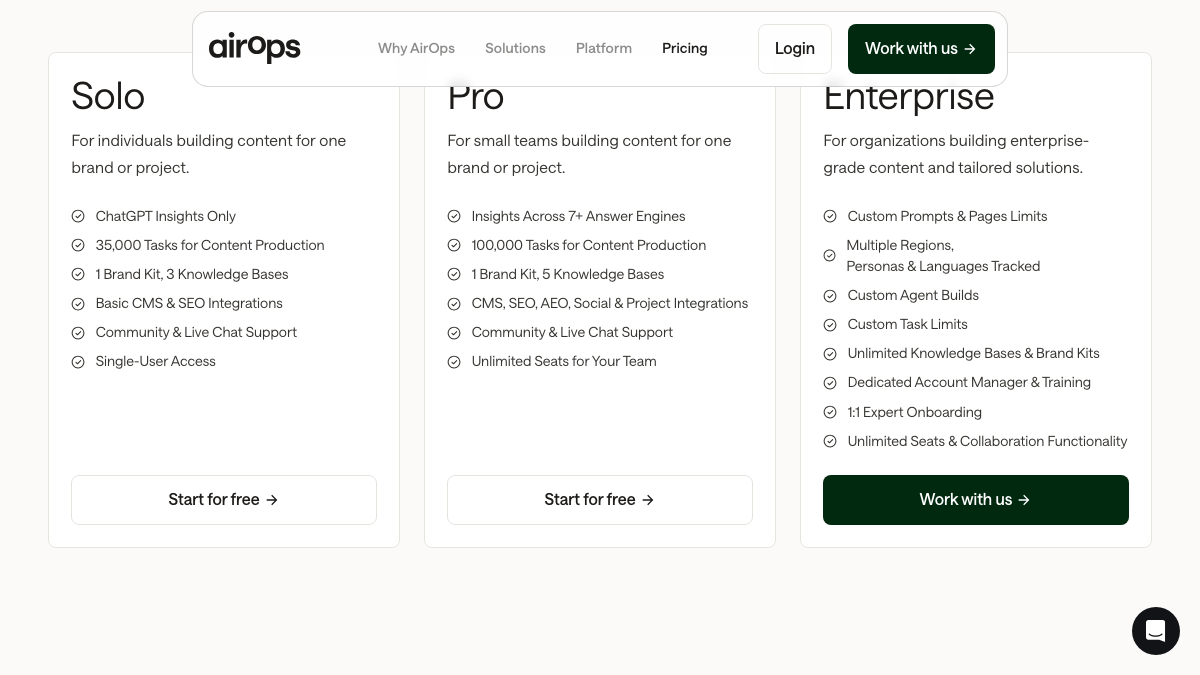Click the Enterprise plan heading

coord(909,97)
